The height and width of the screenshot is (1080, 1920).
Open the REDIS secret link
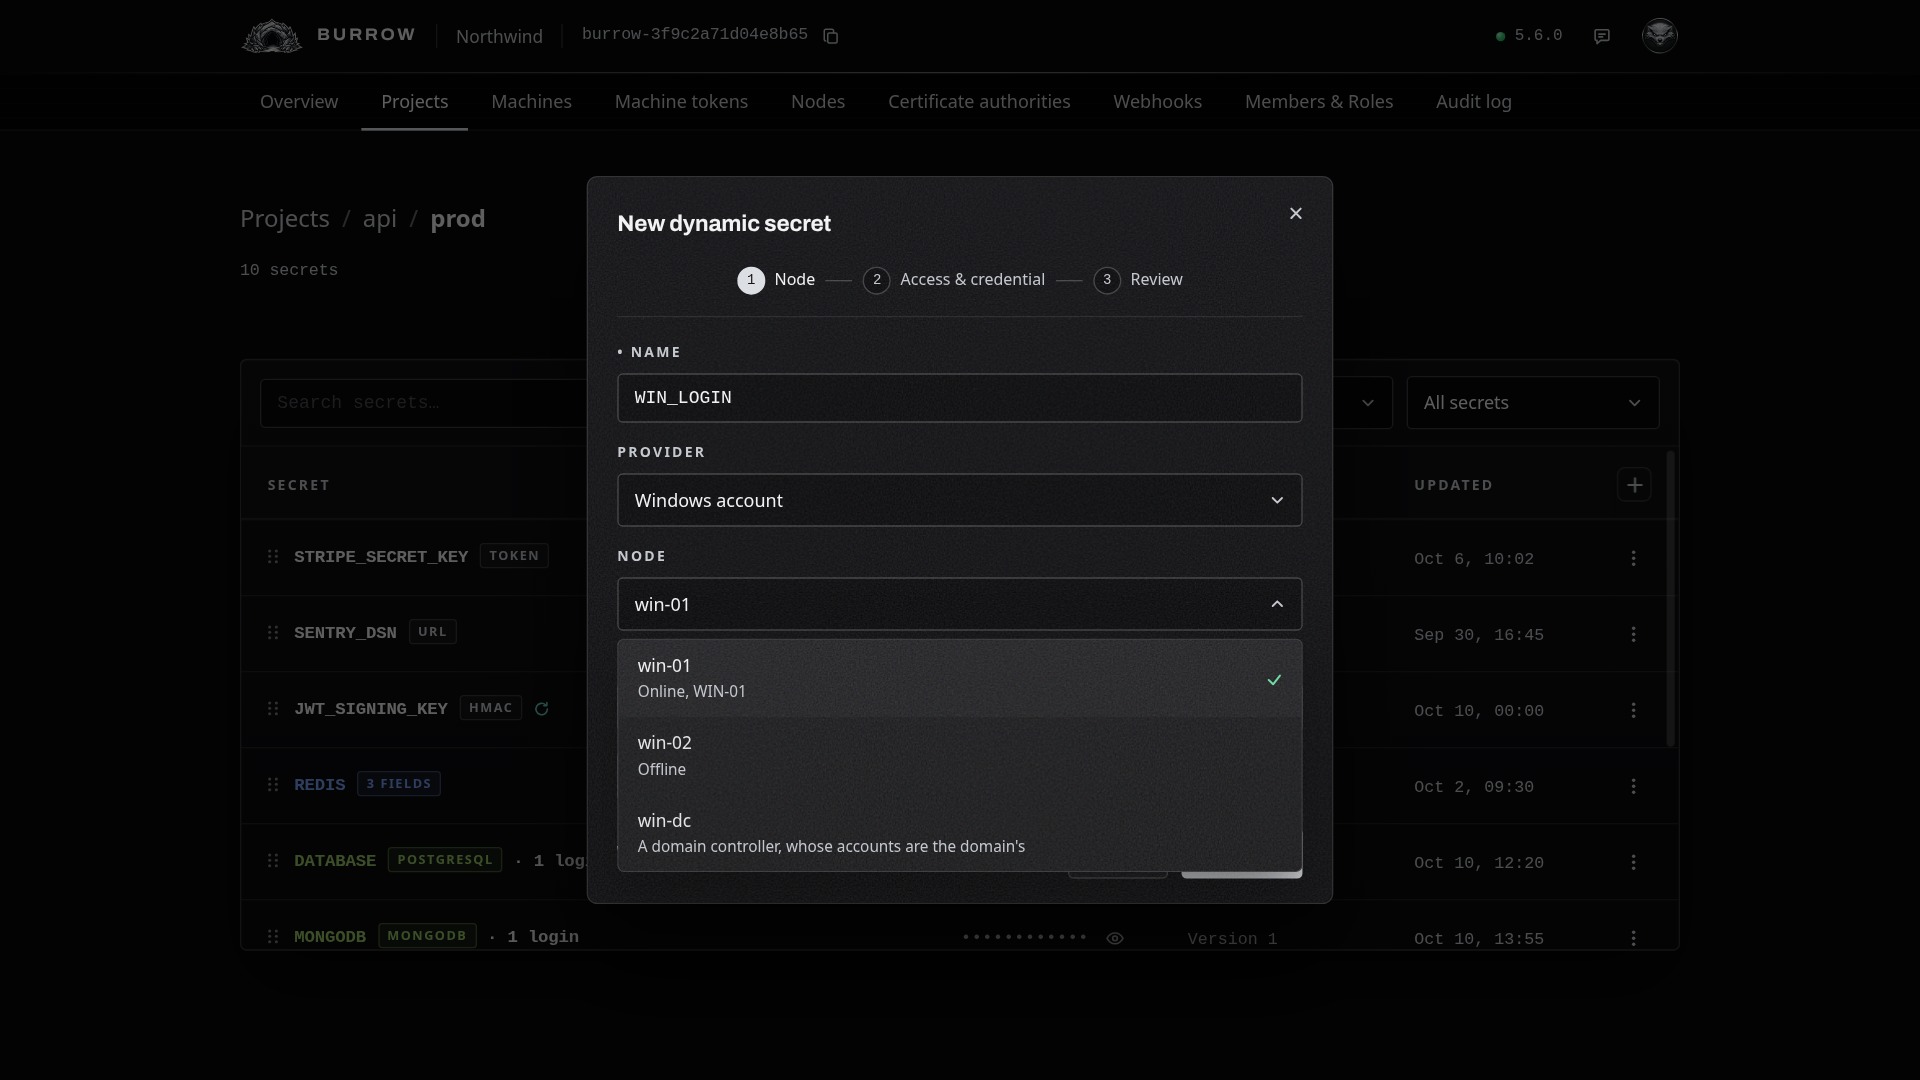319,785
